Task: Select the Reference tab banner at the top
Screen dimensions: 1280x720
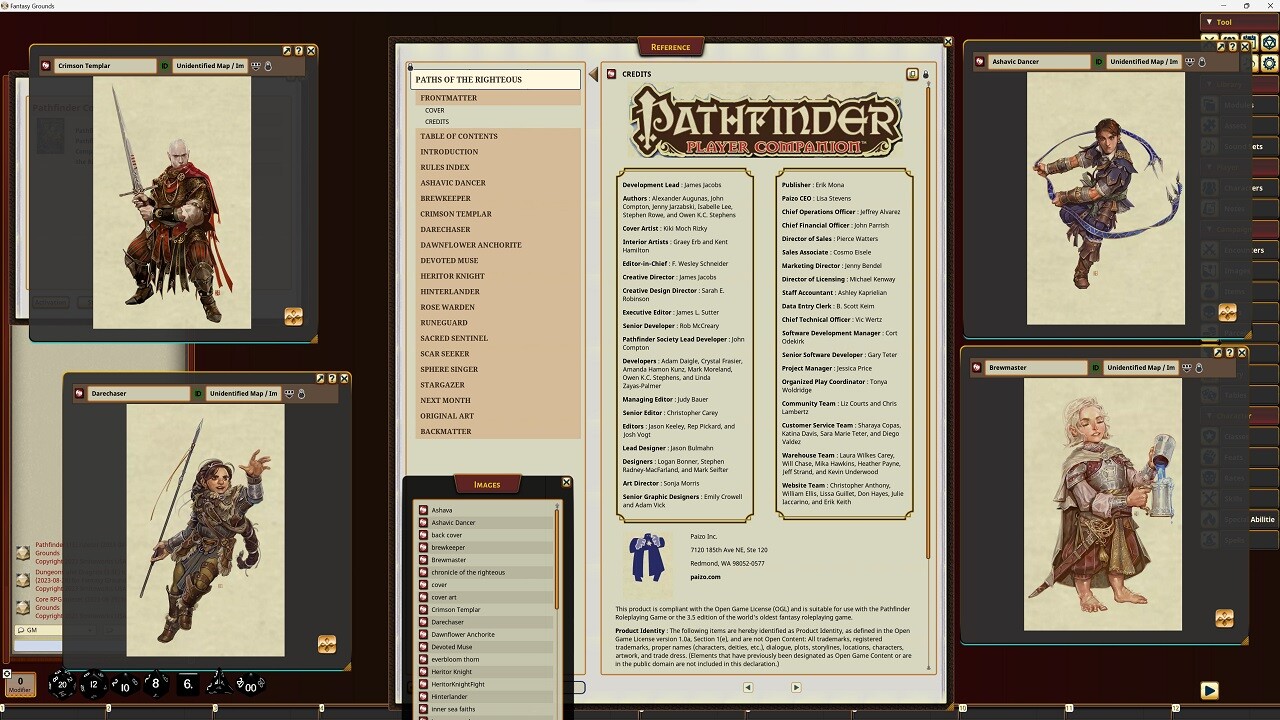Action: point(670,46)
